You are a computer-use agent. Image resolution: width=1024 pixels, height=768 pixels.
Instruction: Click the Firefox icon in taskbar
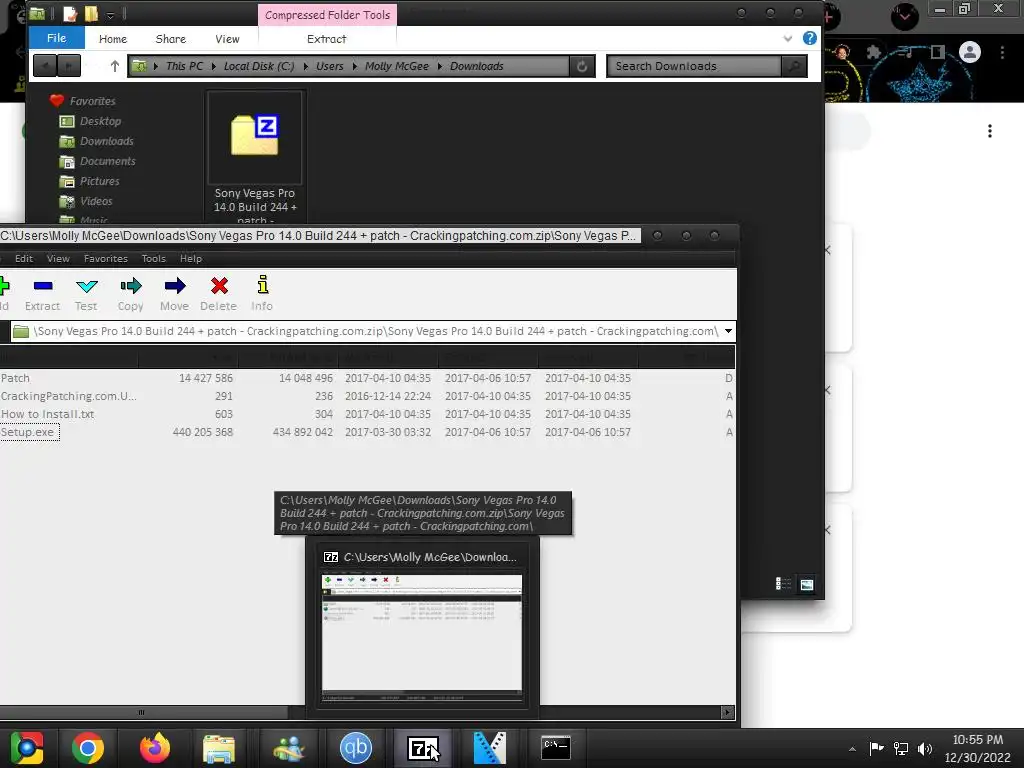pos(155,748)
